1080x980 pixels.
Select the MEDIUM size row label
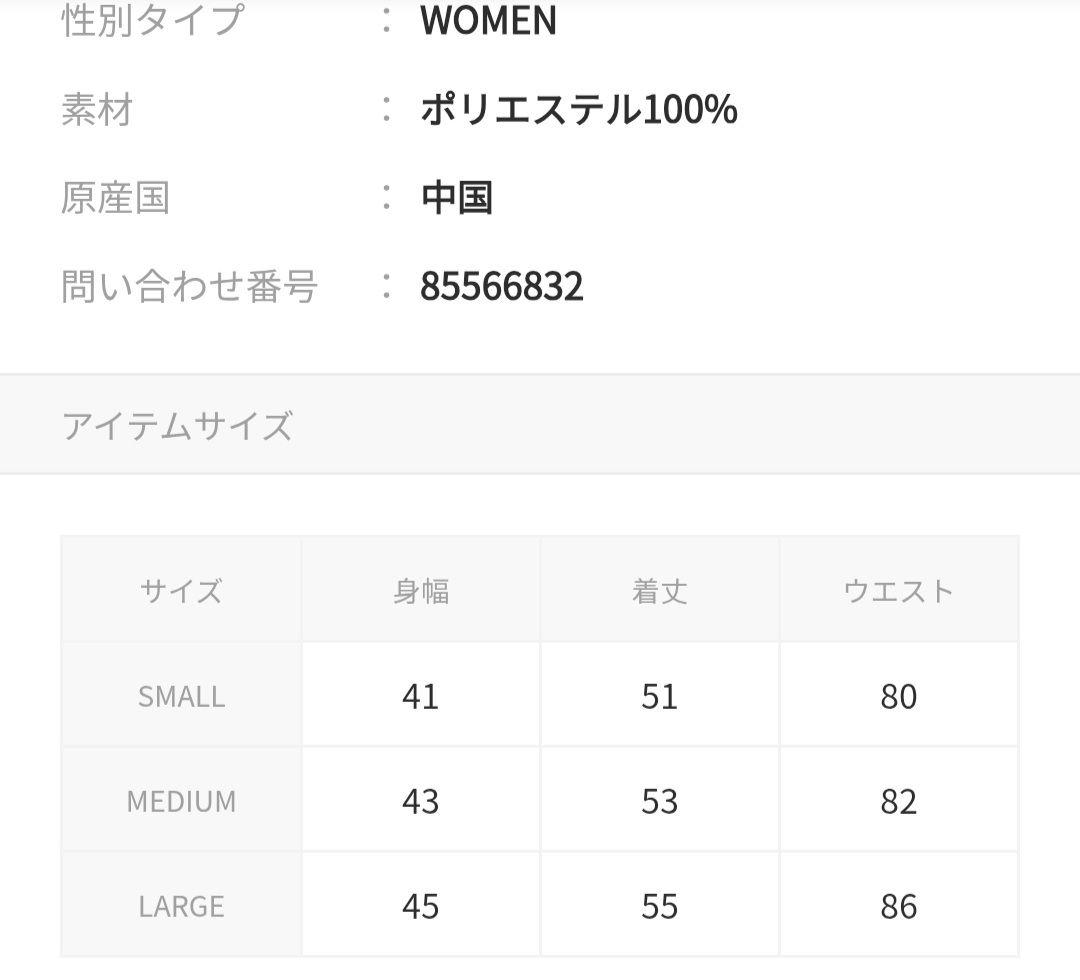coord(181,801)
